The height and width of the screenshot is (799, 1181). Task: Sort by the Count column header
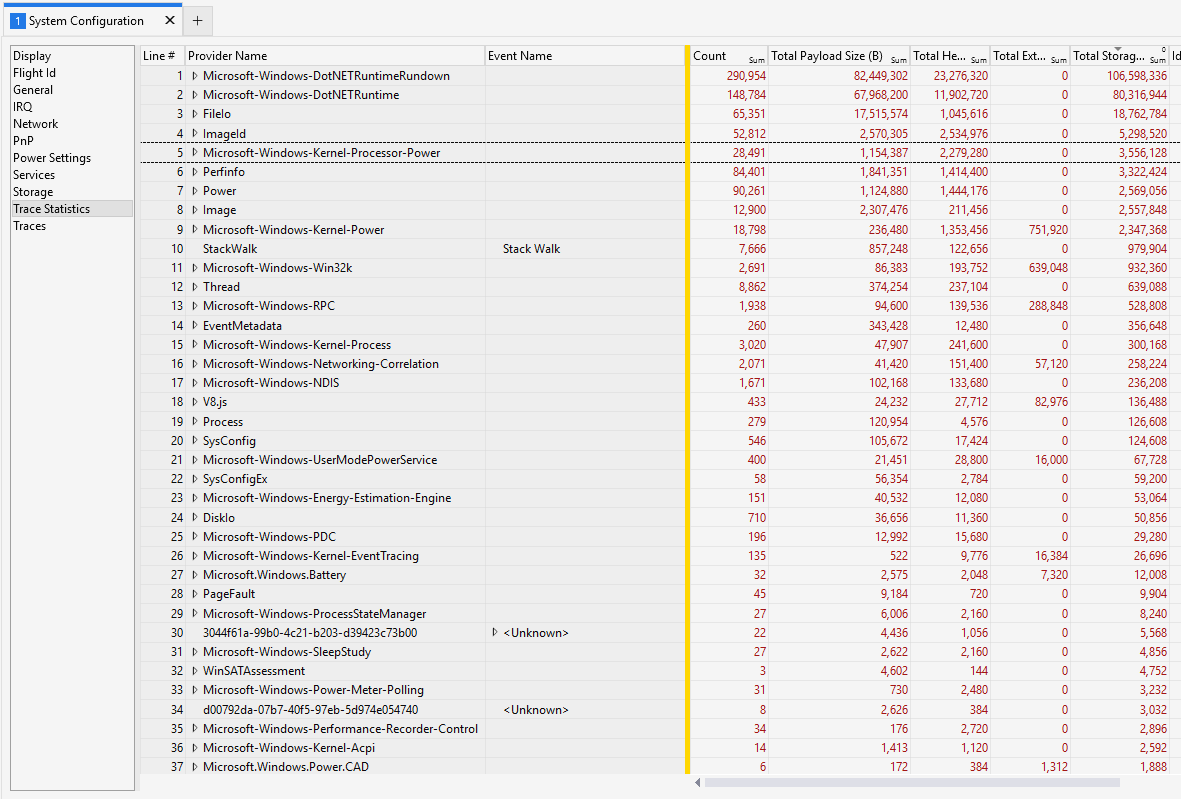(728, 56)
